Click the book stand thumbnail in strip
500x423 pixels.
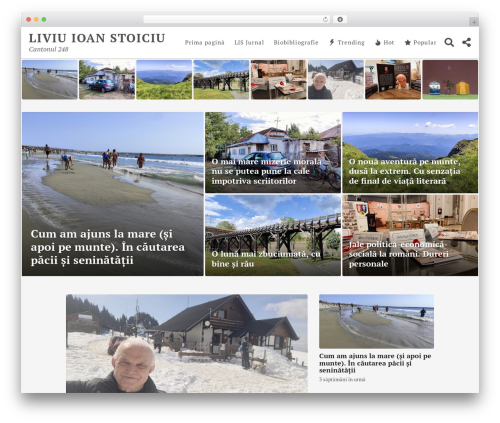[x=393, y=80]
